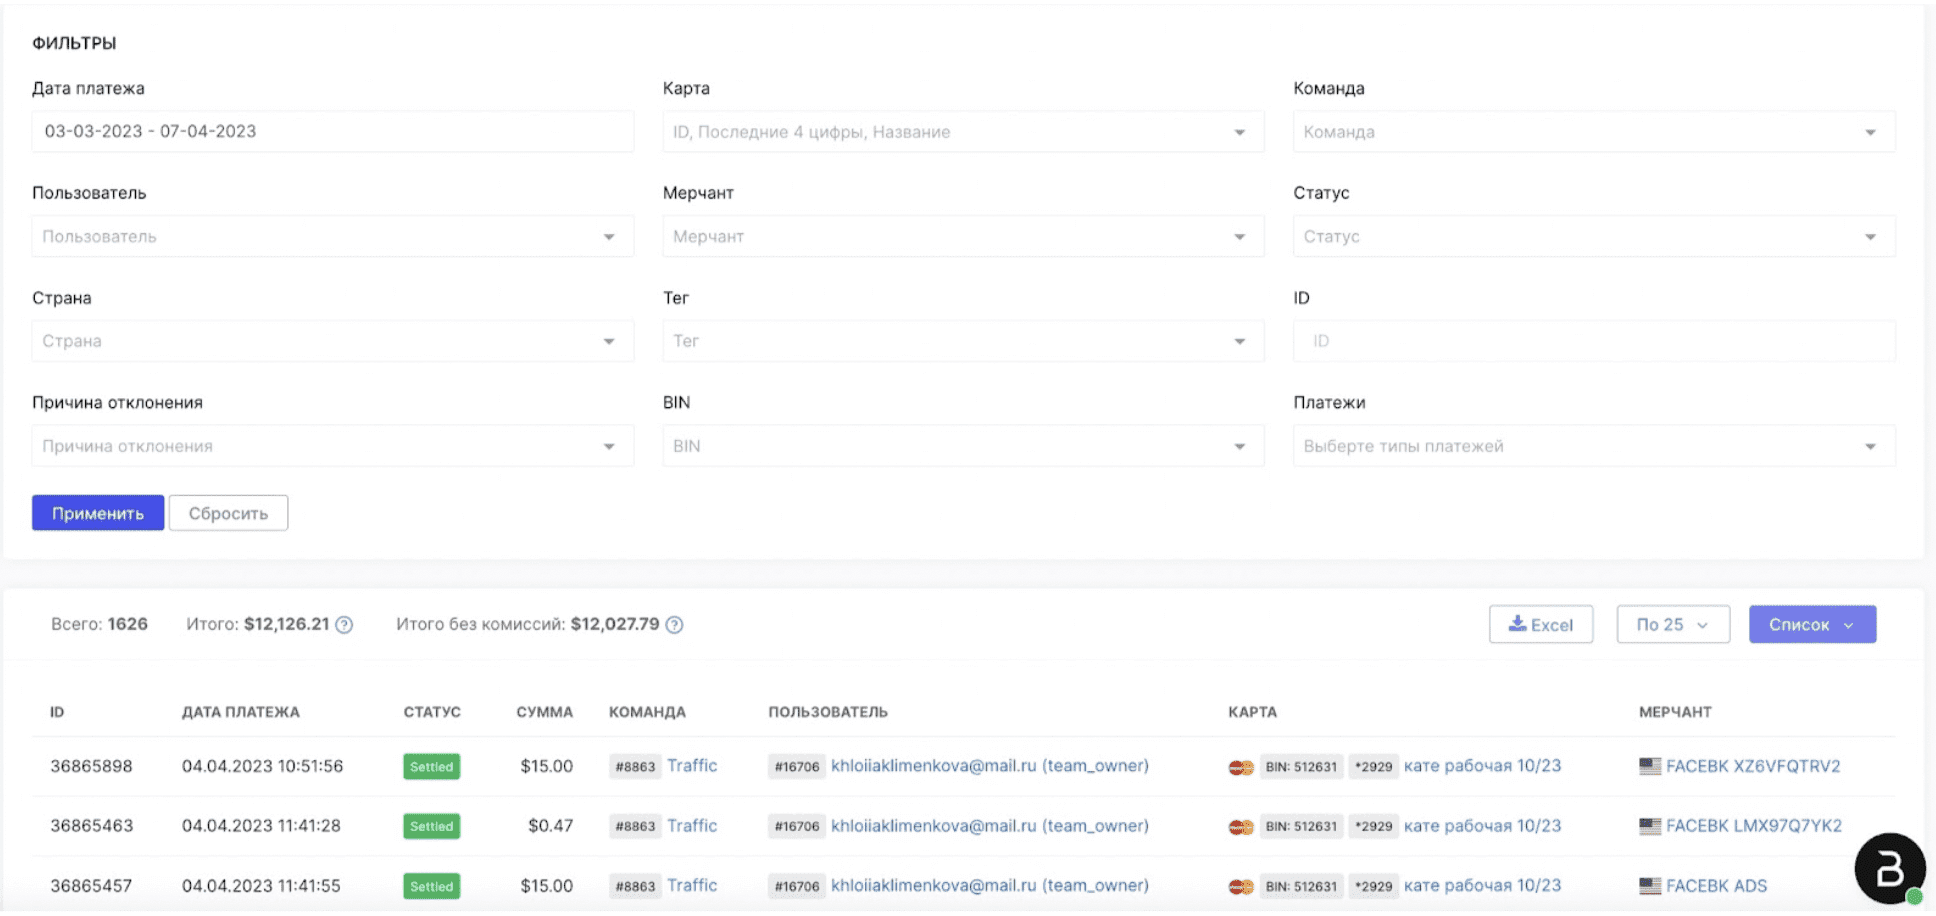
Task: Open user email link in row 36865463
Action: point(990,826)
